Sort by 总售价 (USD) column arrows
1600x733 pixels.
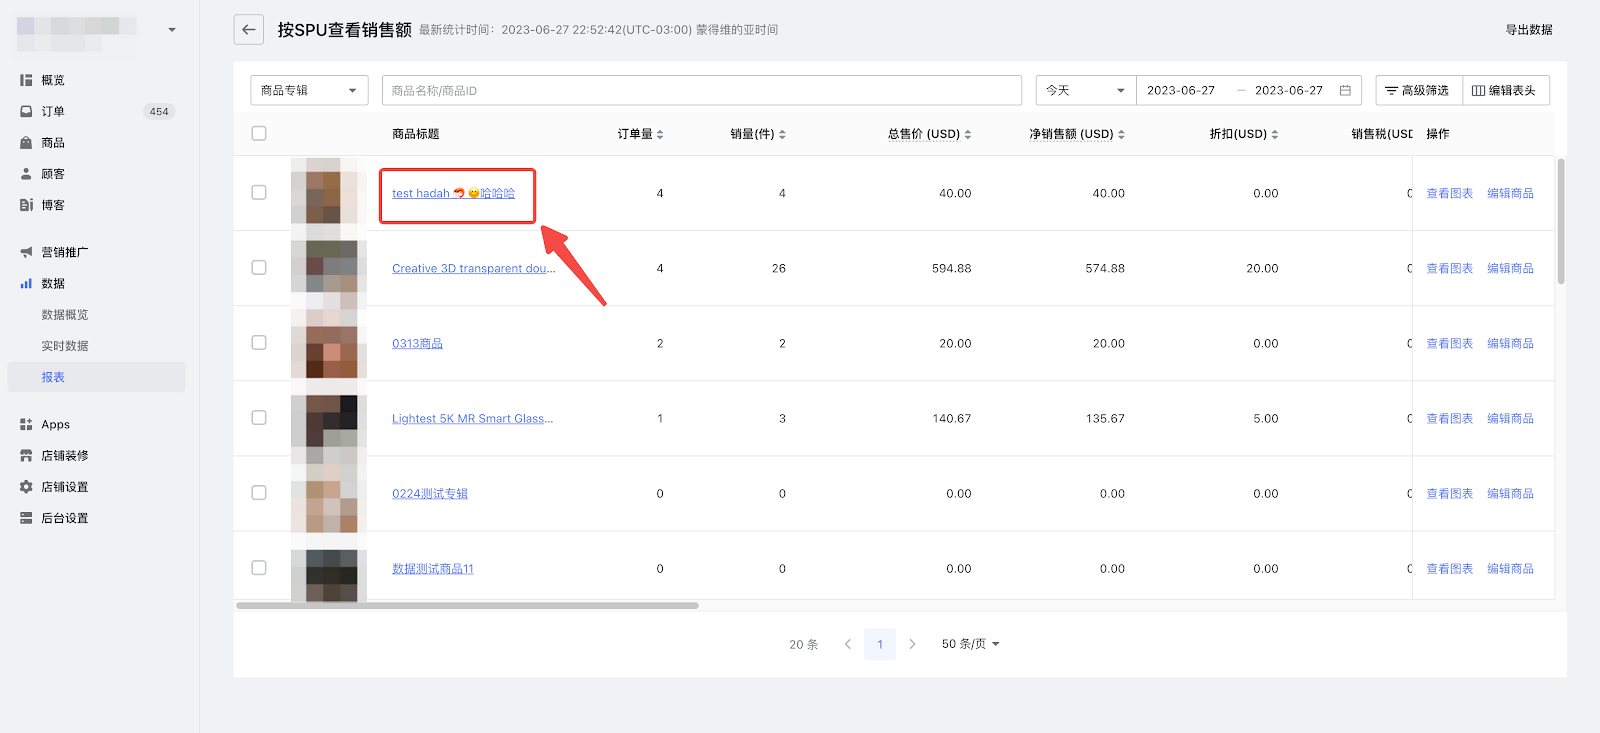pyautogui.click(x=968, y=134)
